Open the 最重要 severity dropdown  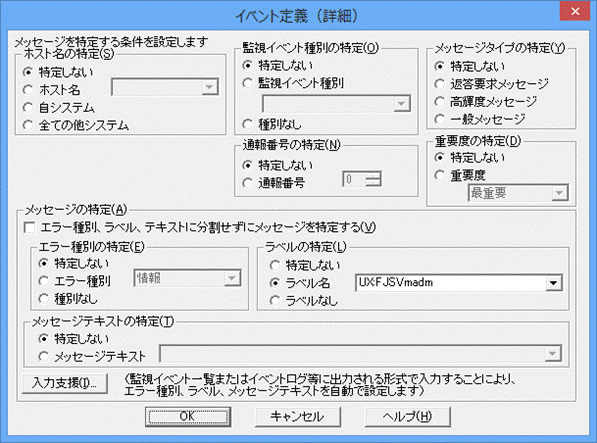pyautogui.click(x=518, y=193)
